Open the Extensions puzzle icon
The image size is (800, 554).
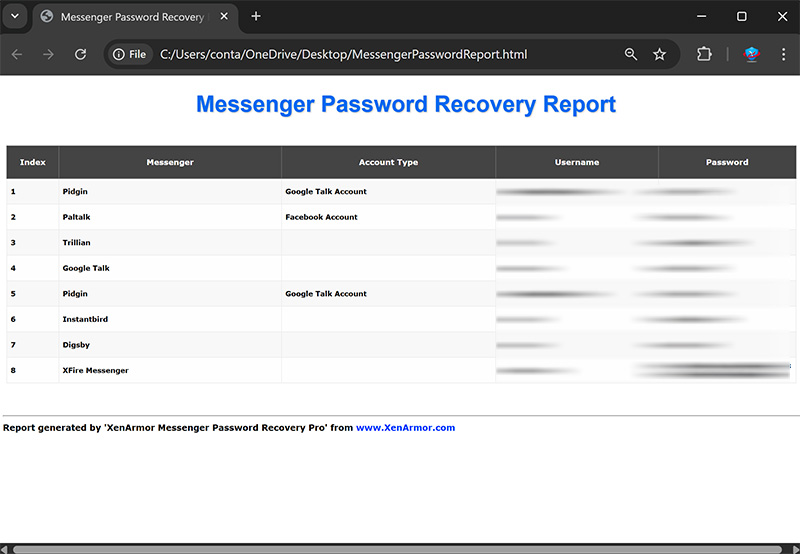(704, 55)
